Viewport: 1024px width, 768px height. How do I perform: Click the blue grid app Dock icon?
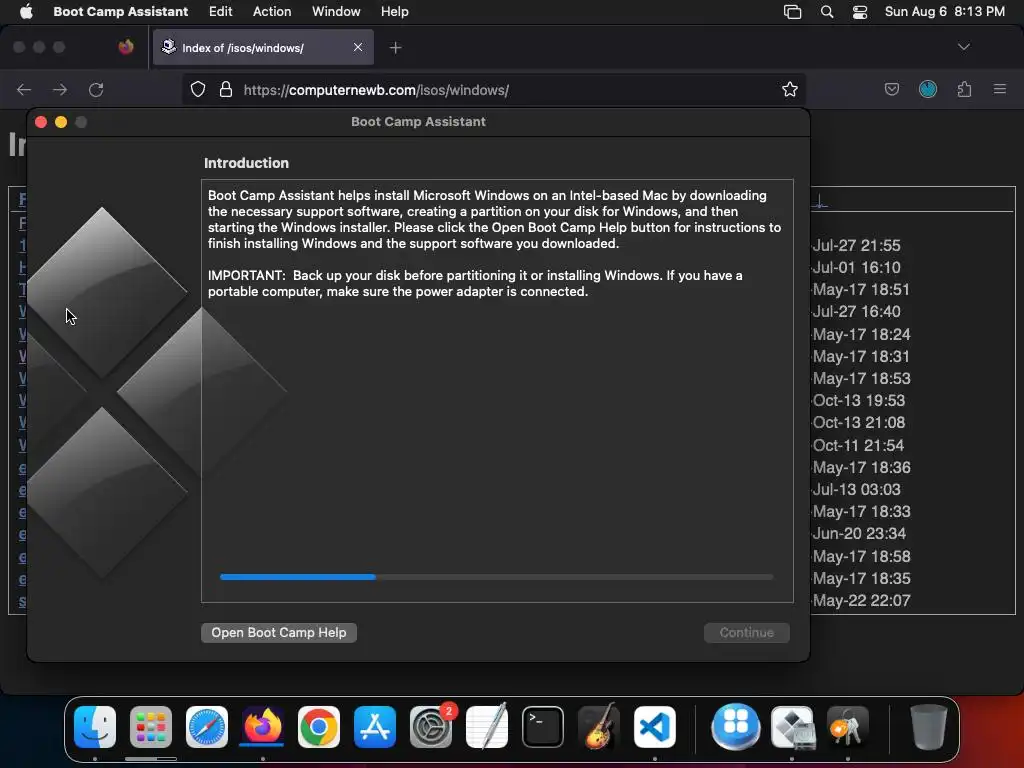pos(736,727)
